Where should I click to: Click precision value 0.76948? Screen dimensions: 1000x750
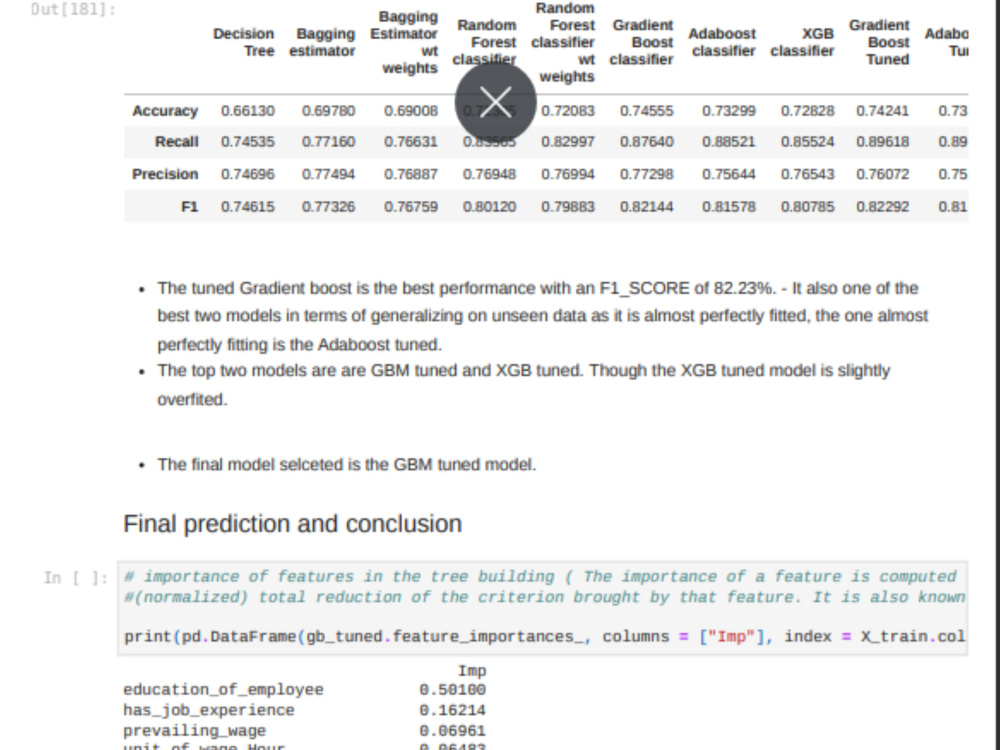pos(489,174)
